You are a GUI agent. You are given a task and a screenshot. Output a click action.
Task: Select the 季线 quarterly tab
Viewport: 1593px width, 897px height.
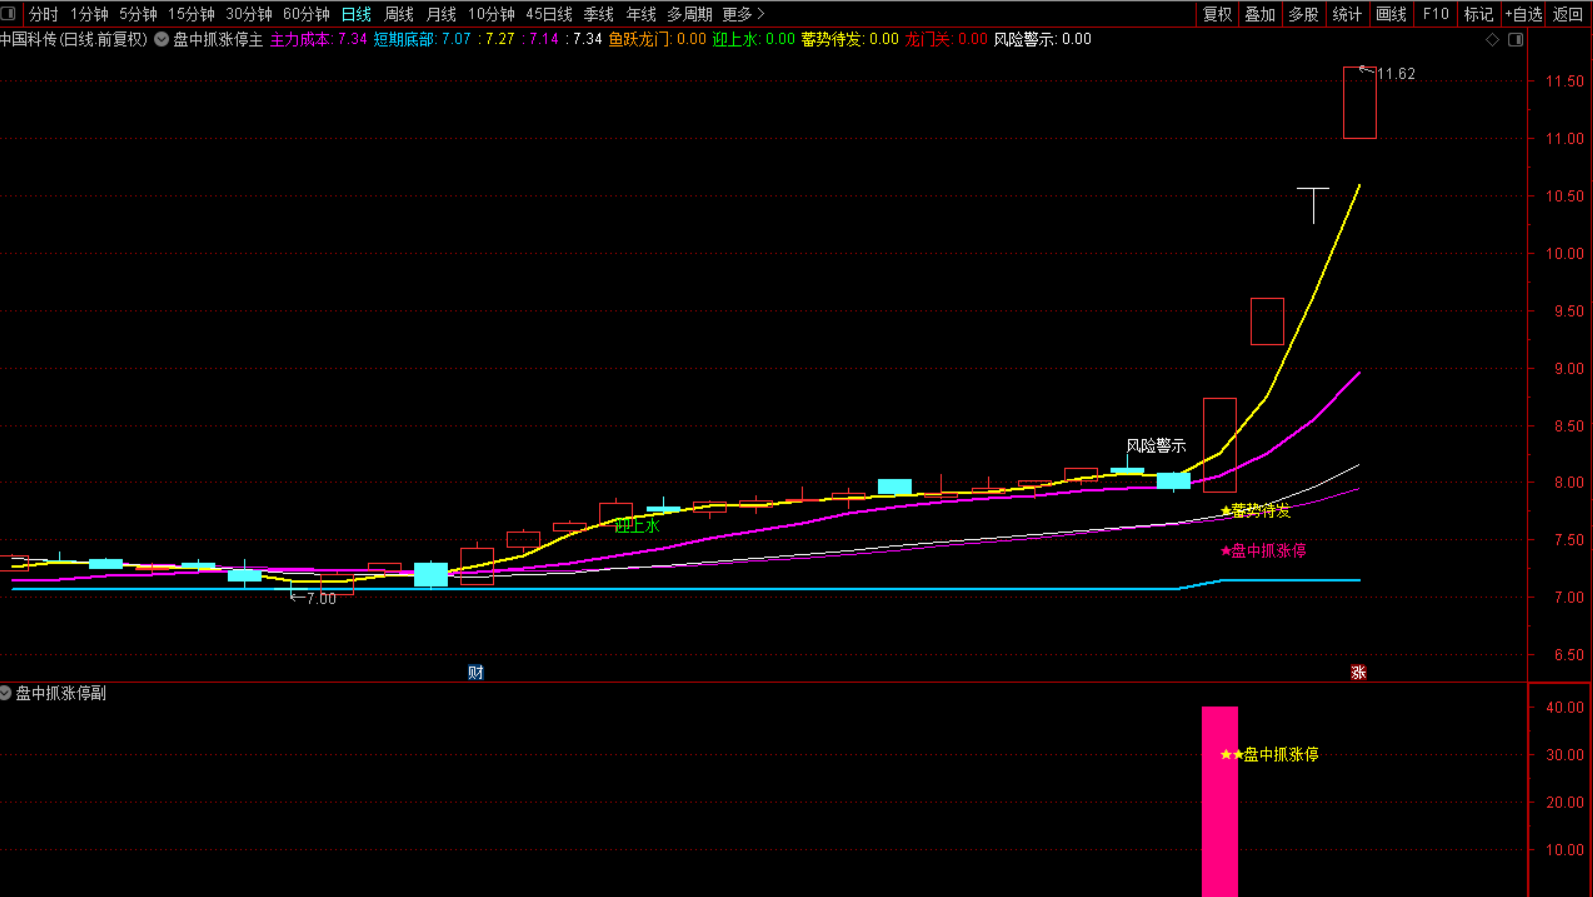pos(599,14)
